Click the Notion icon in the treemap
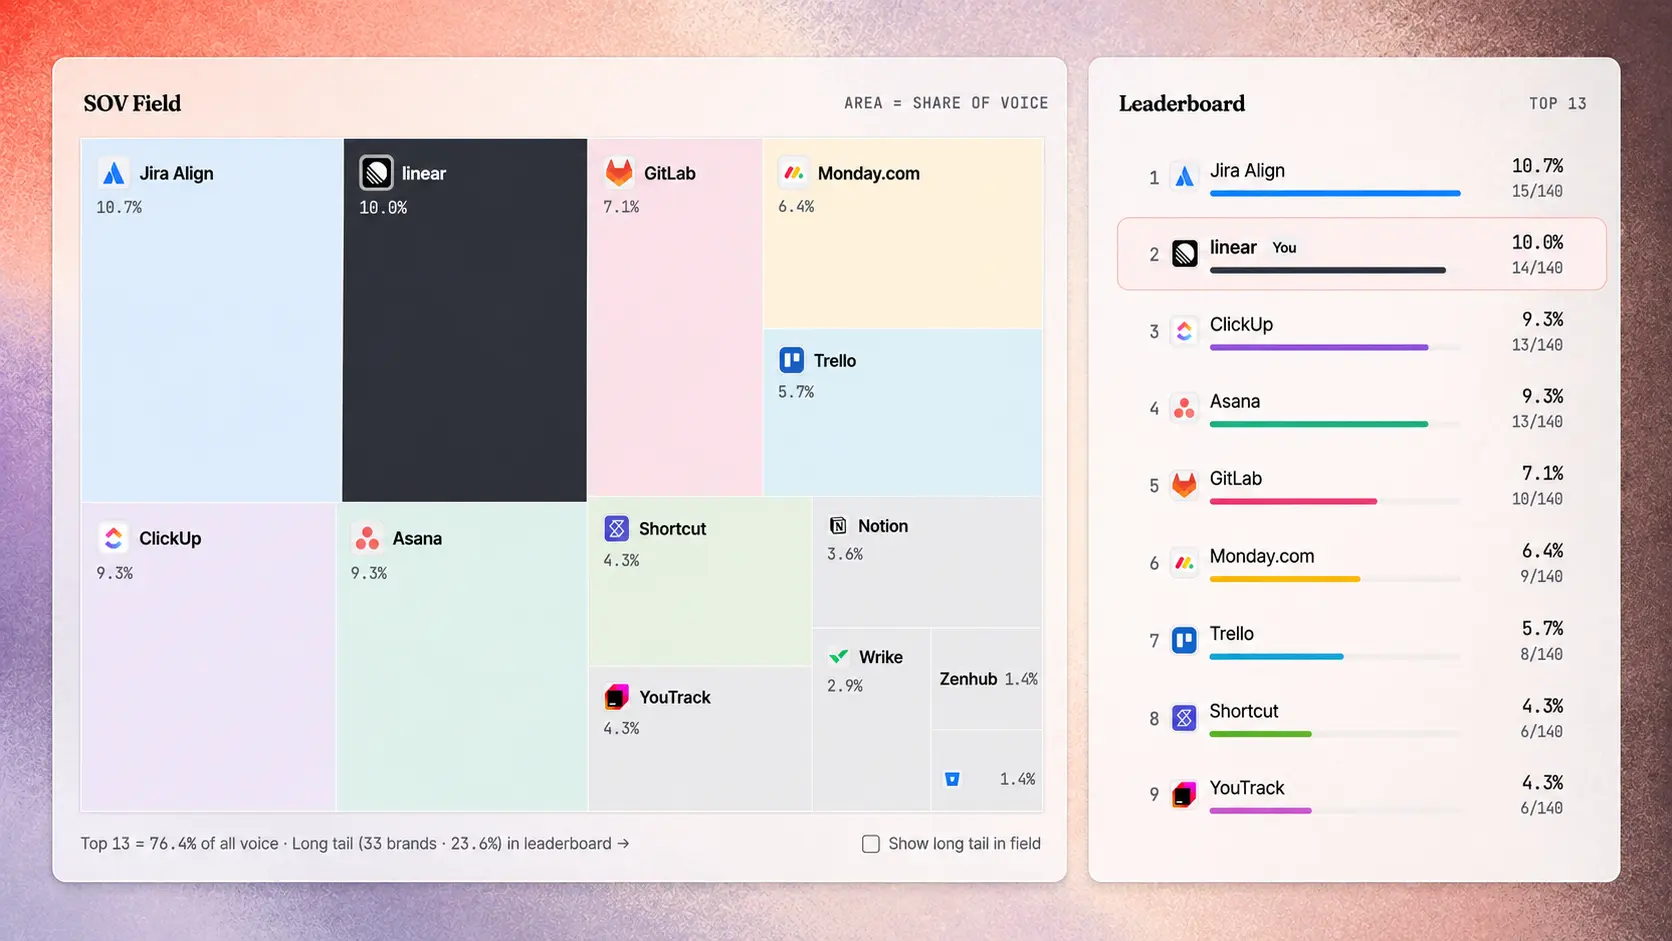 coord(838,526)
